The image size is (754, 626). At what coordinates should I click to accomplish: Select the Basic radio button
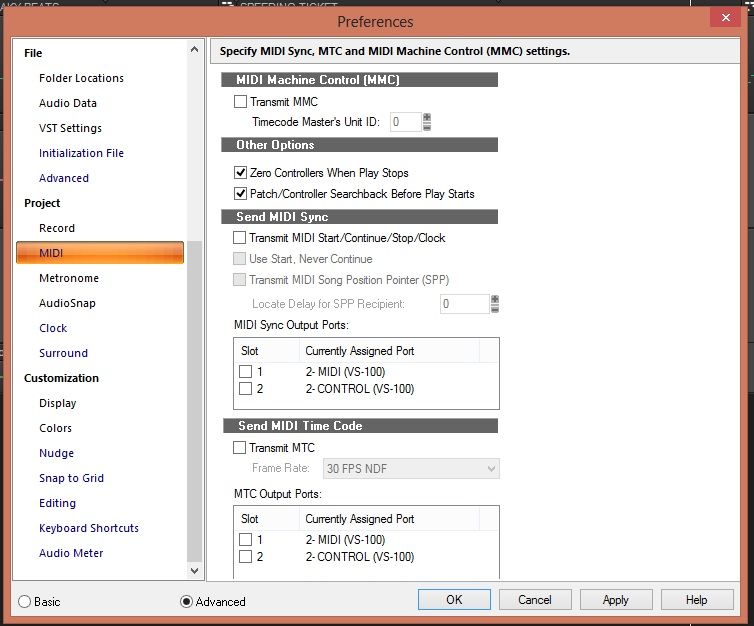(x=25, y=602)
